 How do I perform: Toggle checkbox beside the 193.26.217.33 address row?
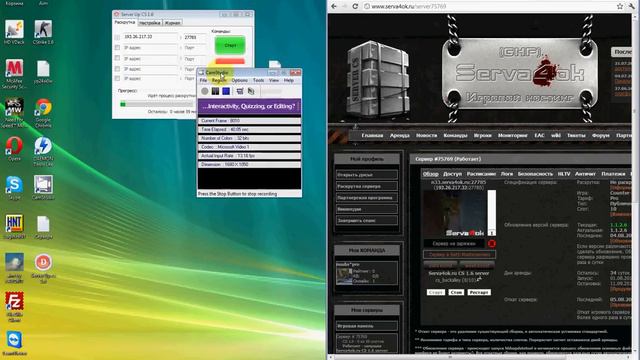117,37
